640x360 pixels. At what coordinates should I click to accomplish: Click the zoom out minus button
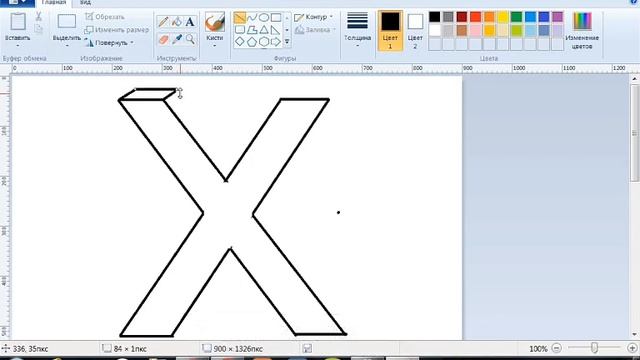556,348
